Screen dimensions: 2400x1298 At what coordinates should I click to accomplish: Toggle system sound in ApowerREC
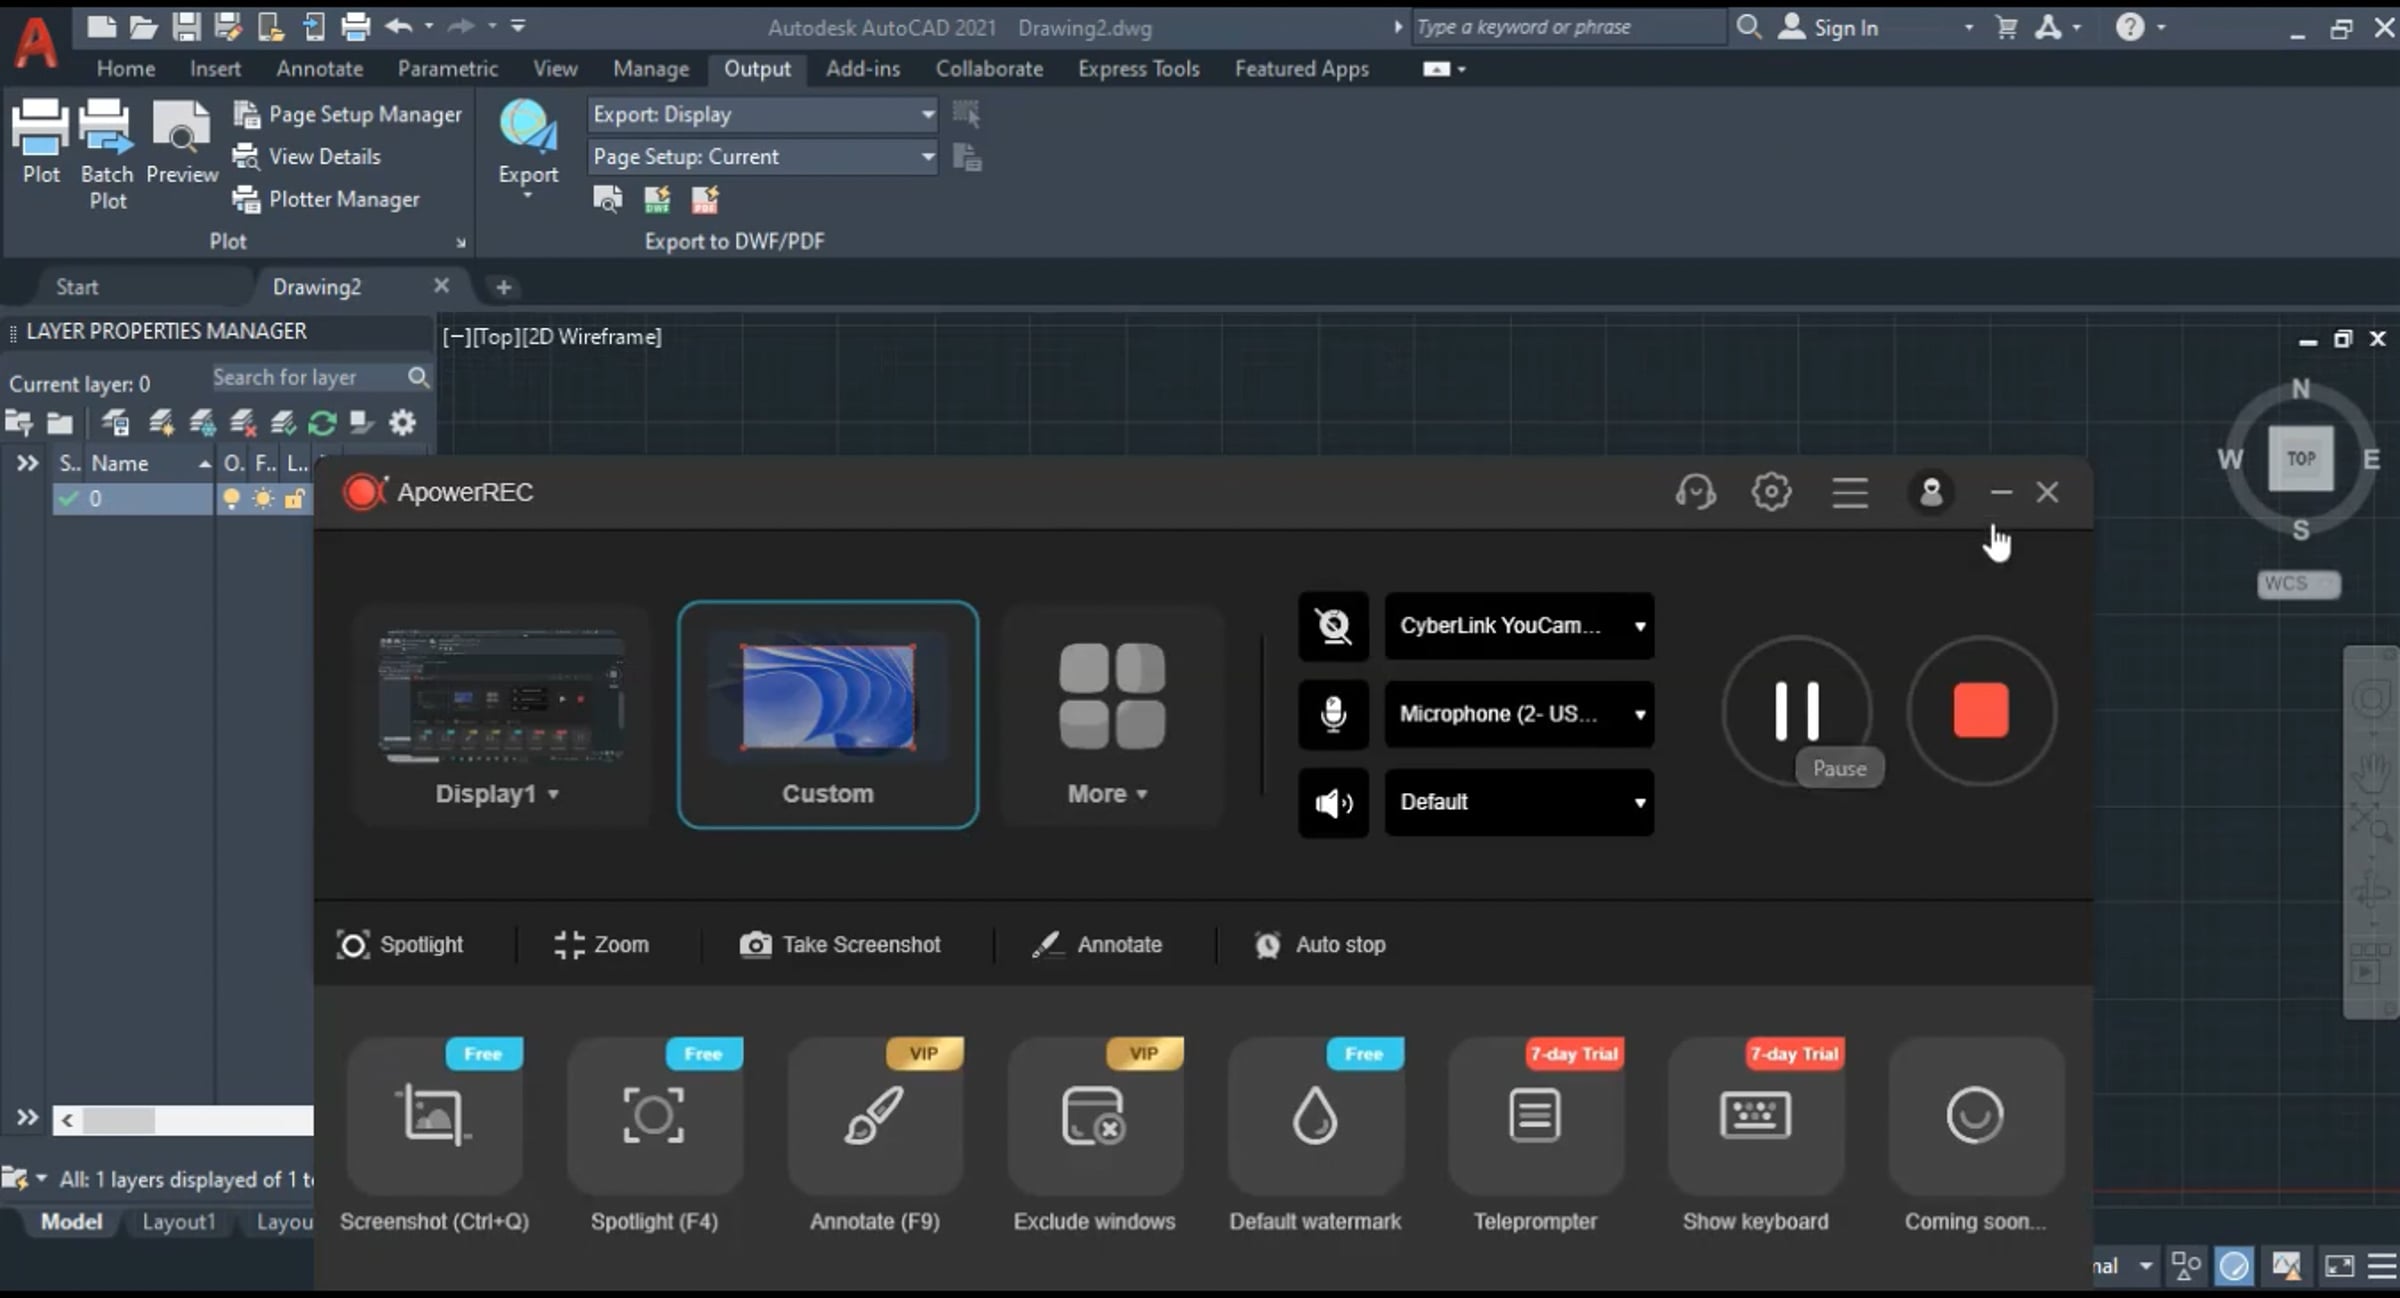click(1333, 802)
